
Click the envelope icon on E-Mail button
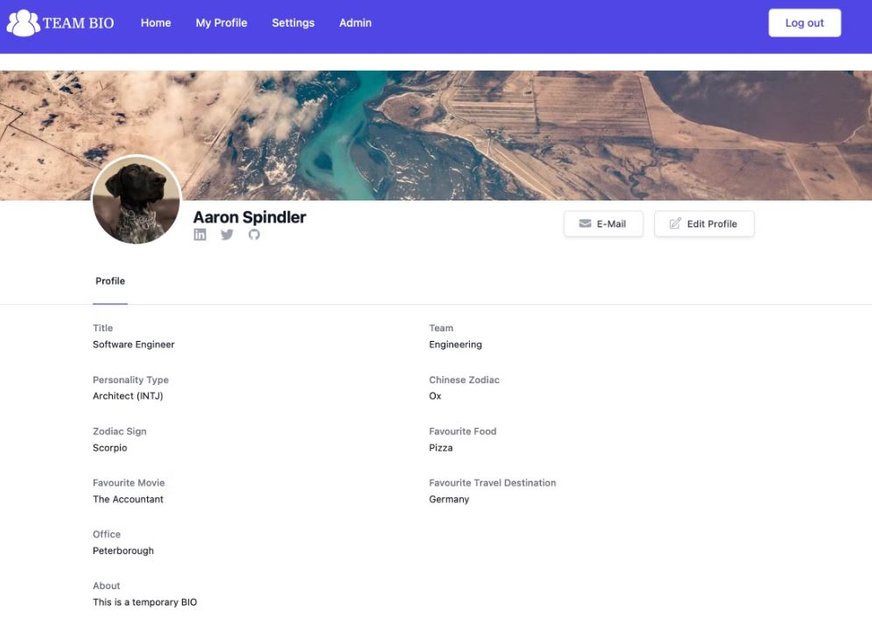(585, 223)
